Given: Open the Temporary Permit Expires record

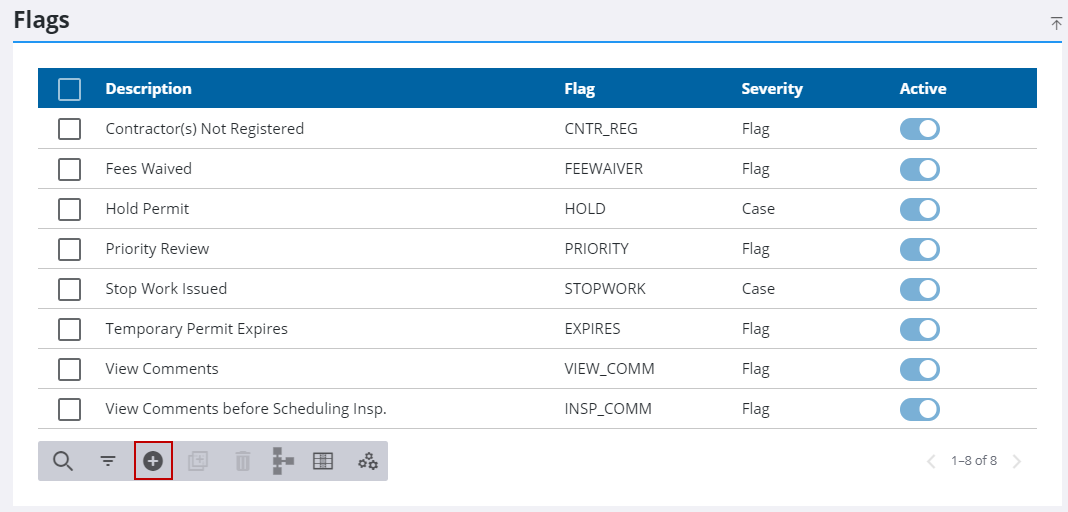Looking at the screenshot, I should (196, 329).
